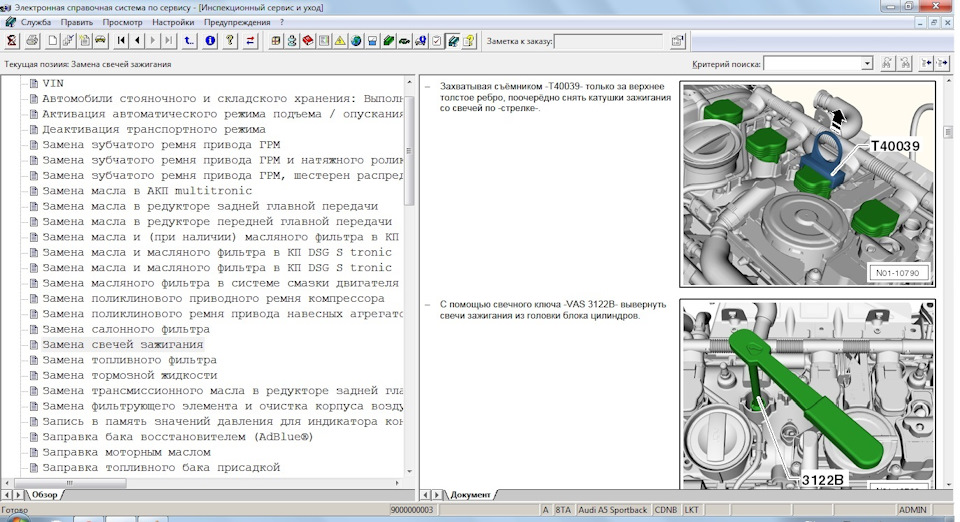Select Заправка бака восстановителем (AdBlue®)

coord(178,436)
